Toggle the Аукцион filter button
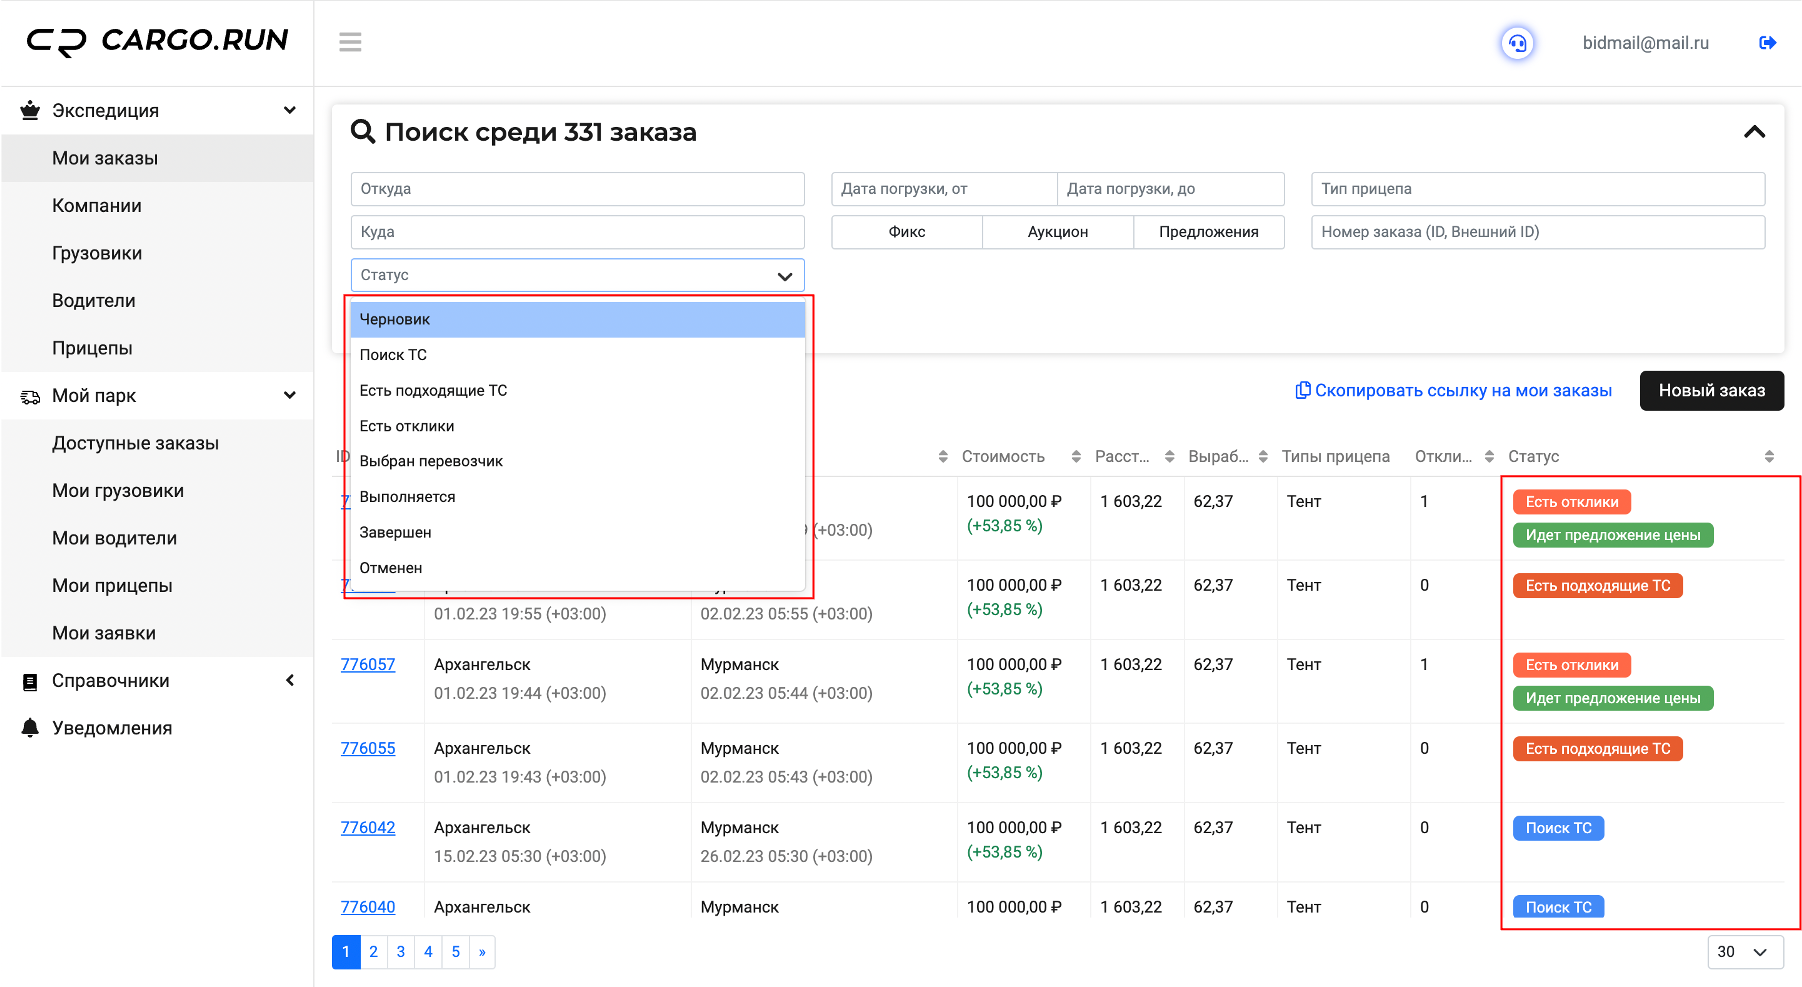The image size is (1802, 987). (x=1058, y=232)
